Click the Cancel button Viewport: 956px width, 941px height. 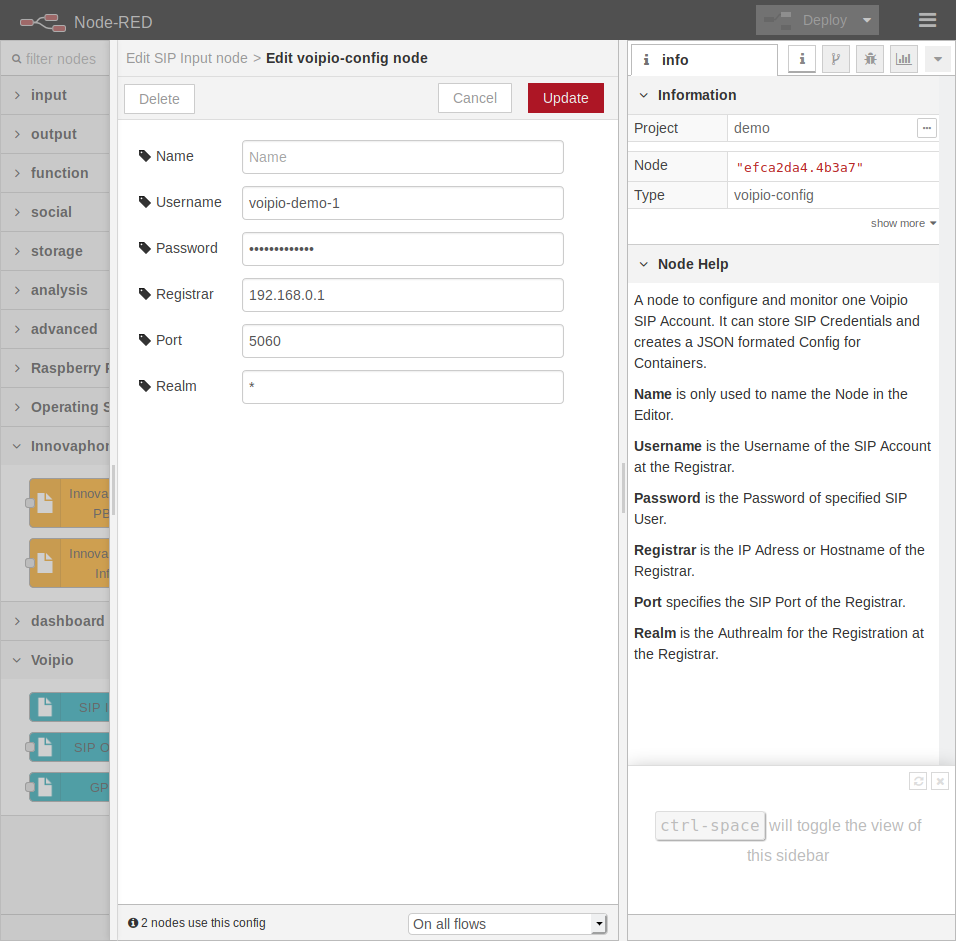point(474,98)
